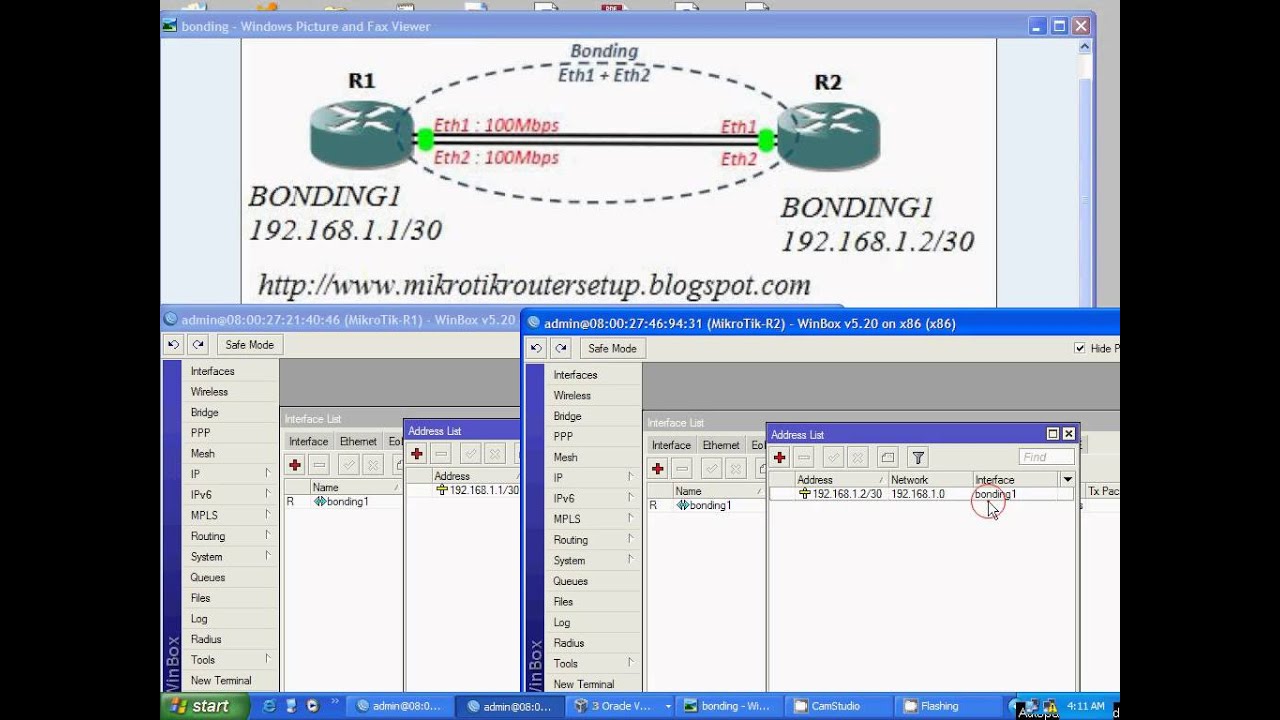Click the redo icon in the MikroTik-R1 window

198,344
